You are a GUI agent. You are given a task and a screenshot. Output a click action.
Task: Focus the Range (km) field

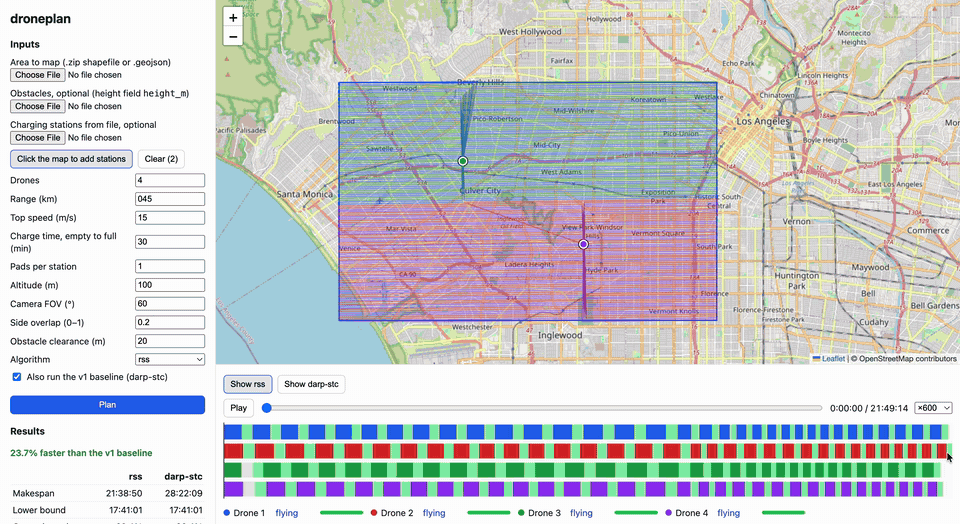pyautogui.click(x=170, y=199)
